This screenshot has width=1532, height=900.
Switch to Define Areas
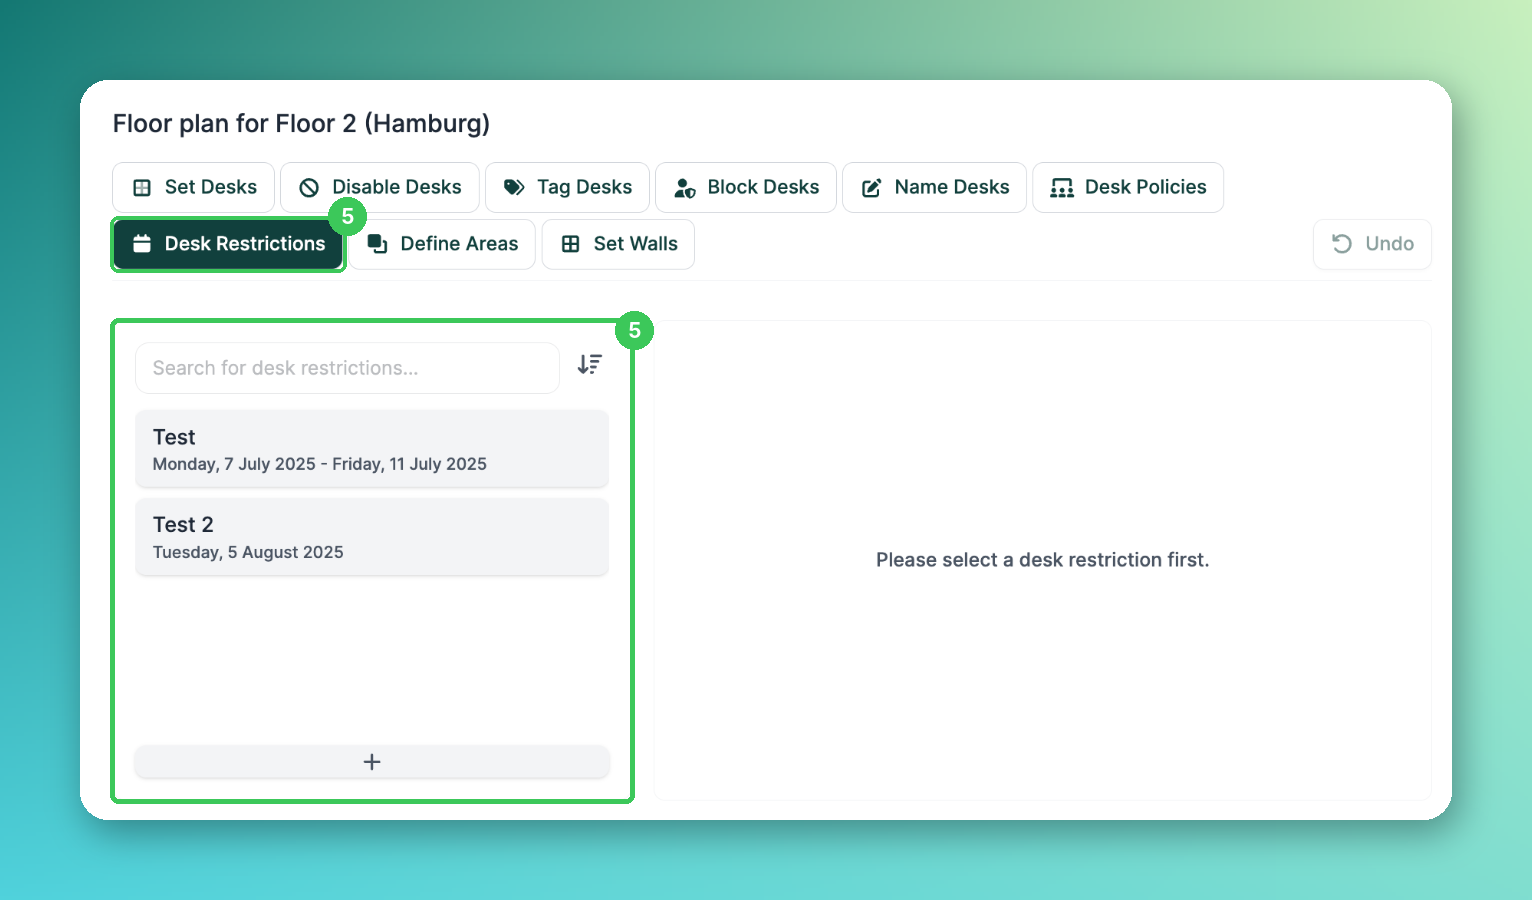pyautogui.click(x=442, y=244)
